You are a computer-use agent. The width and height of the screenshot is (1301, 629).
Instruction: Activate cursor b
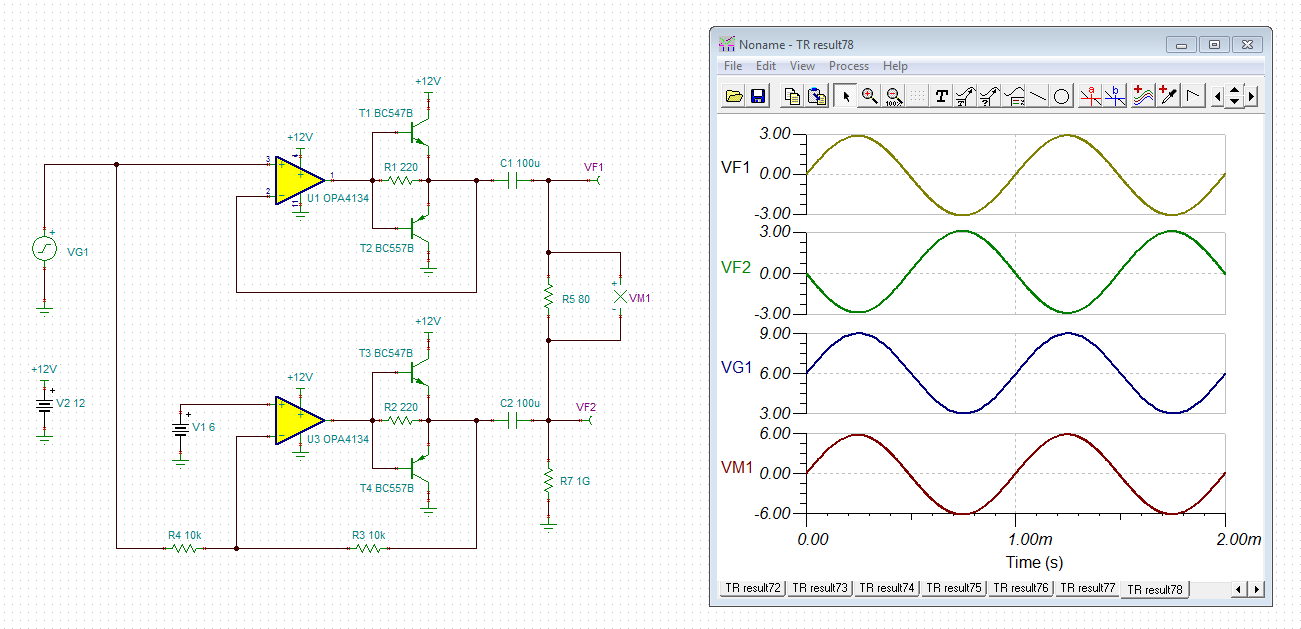pos(1115,96)
